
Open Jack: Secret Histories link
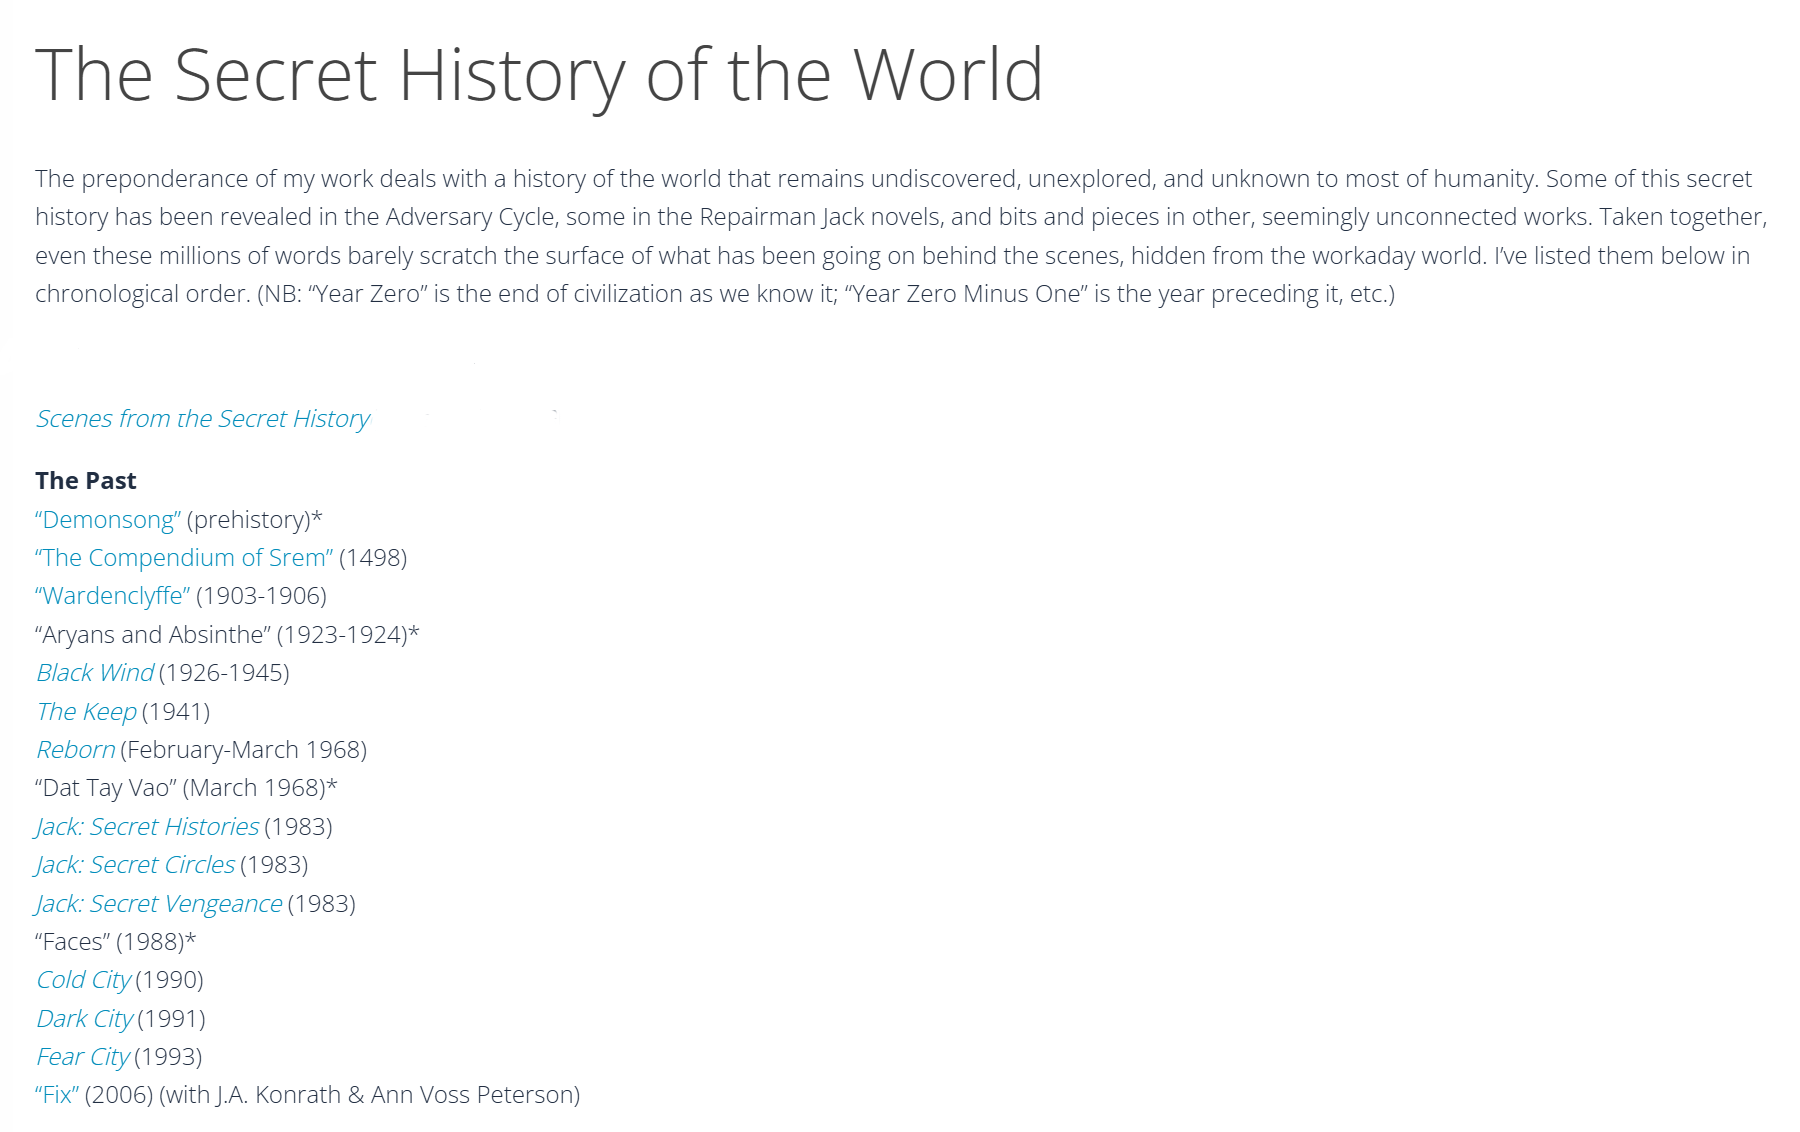(x=147, y=827)
